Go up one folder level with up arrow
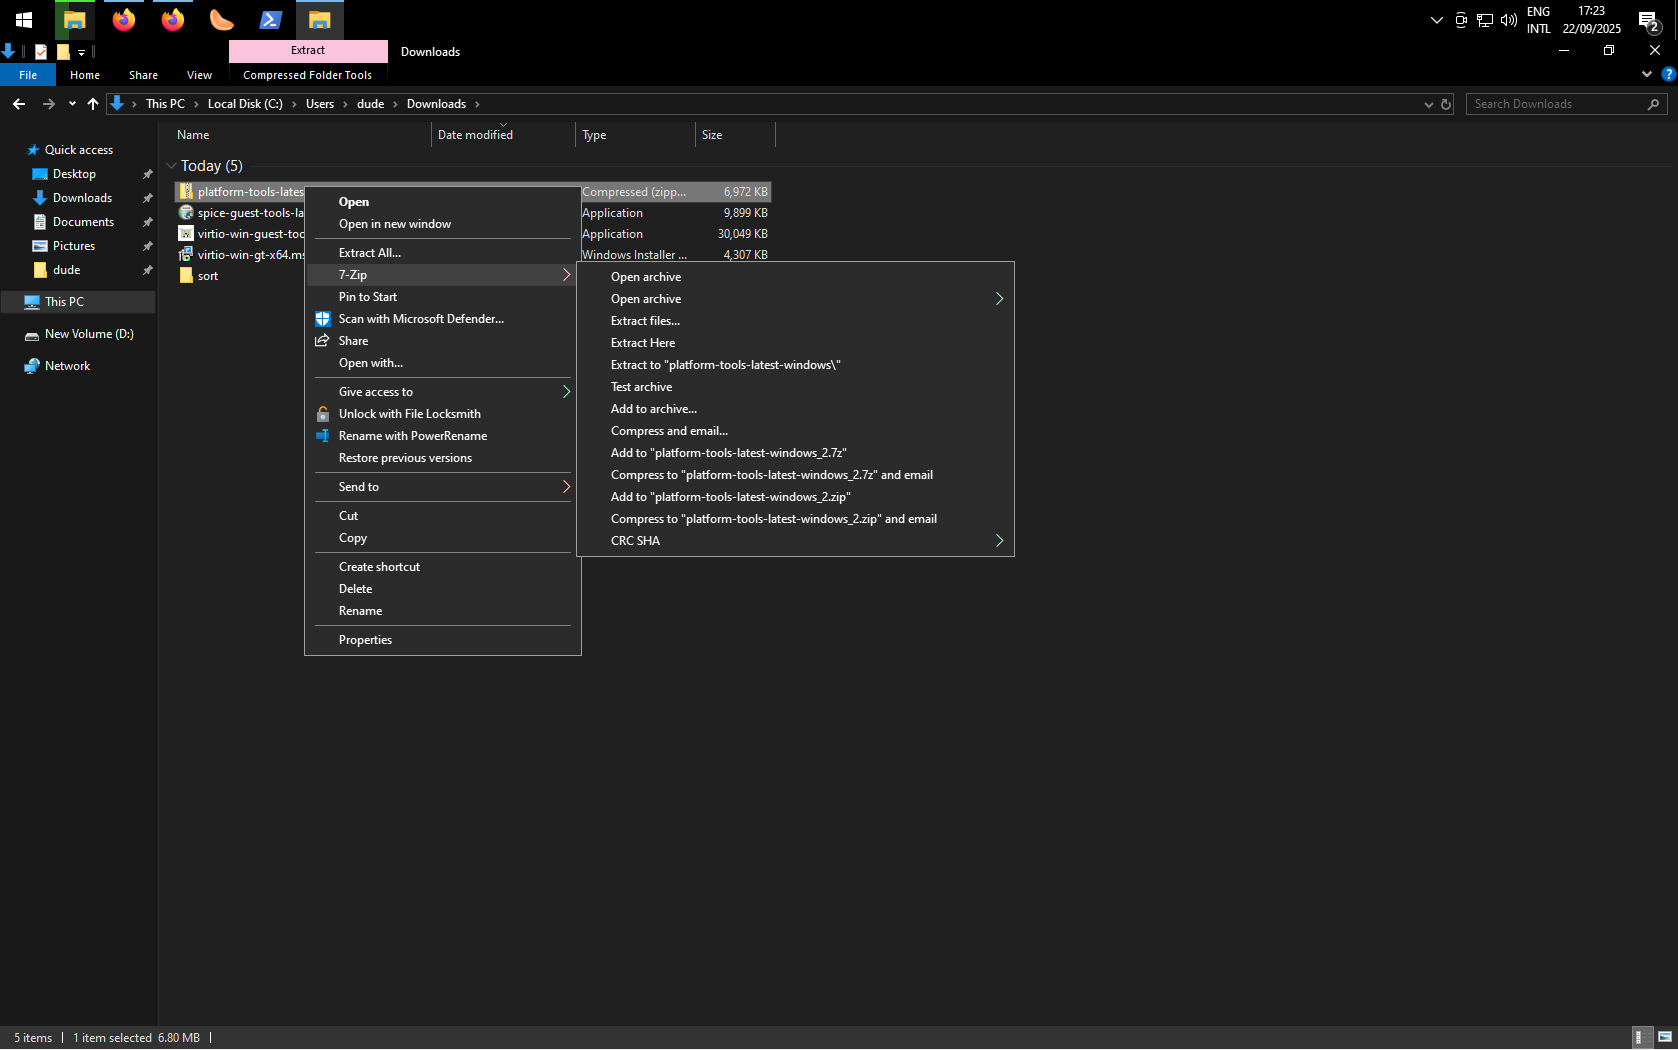This screenshot has height=1050, width=1678. point(93,104)
